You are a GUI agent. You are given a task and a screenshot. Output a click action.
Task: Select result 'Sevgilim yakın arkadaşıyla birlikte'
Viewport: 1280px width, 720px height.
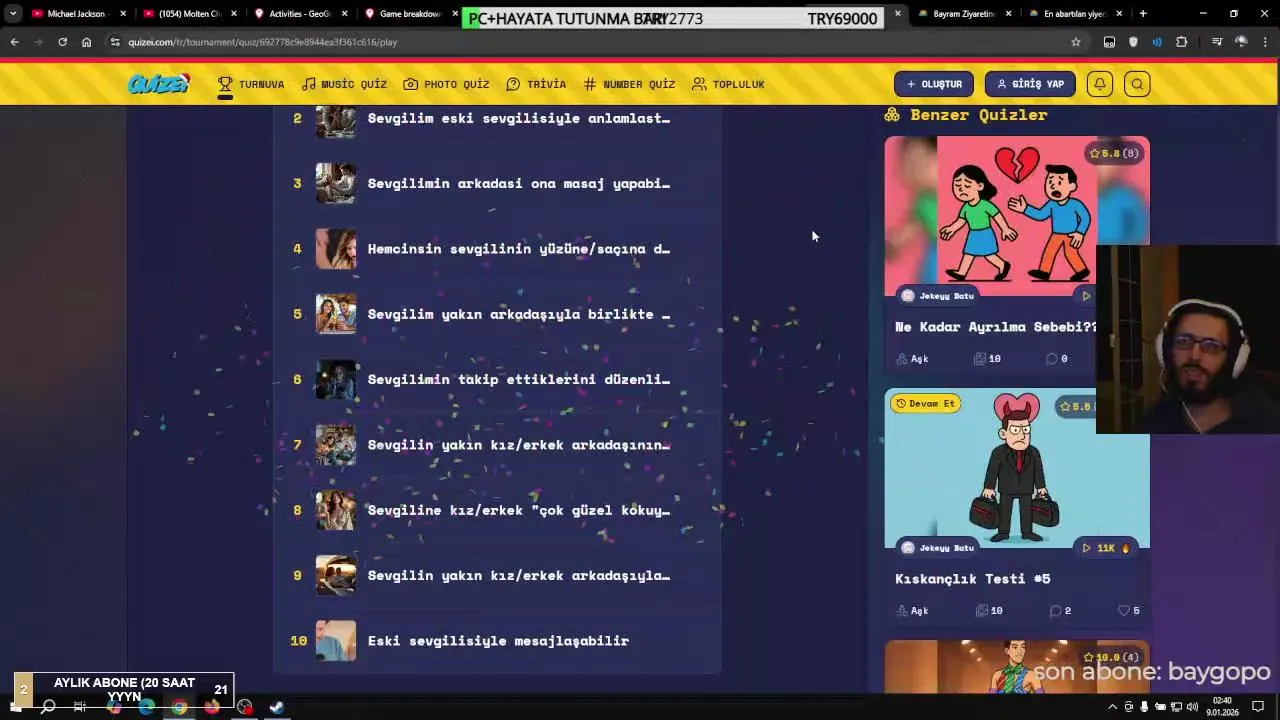point(497,314)
